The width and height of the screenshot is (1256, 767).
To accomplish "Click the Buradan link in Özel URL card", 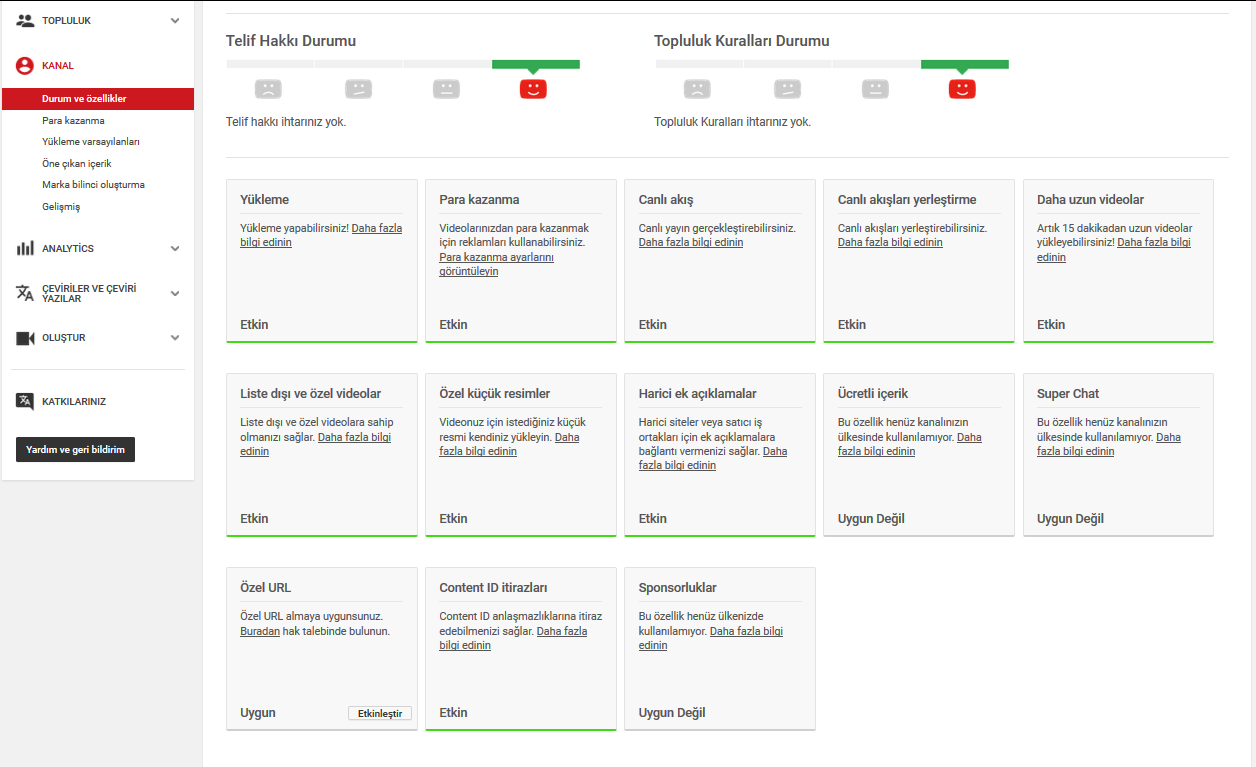I will 260,631.
